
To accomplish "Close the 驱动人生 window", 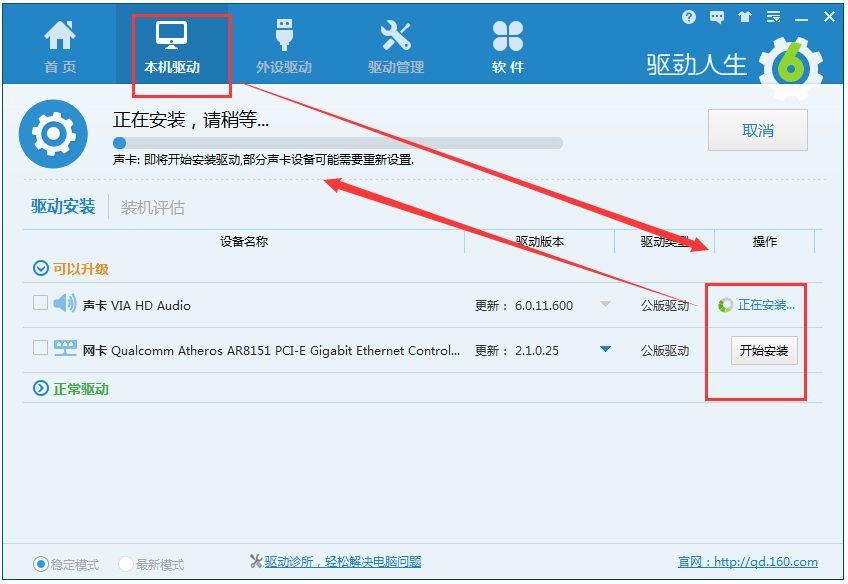I will (829, 17).
